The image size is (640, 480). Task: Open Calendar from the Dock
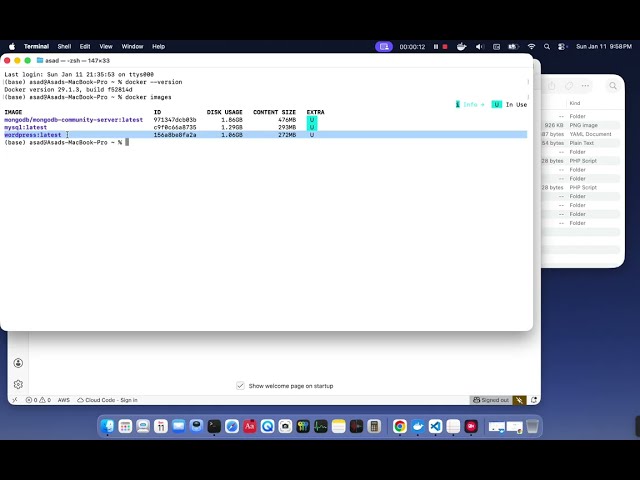(x=161, y=427)
